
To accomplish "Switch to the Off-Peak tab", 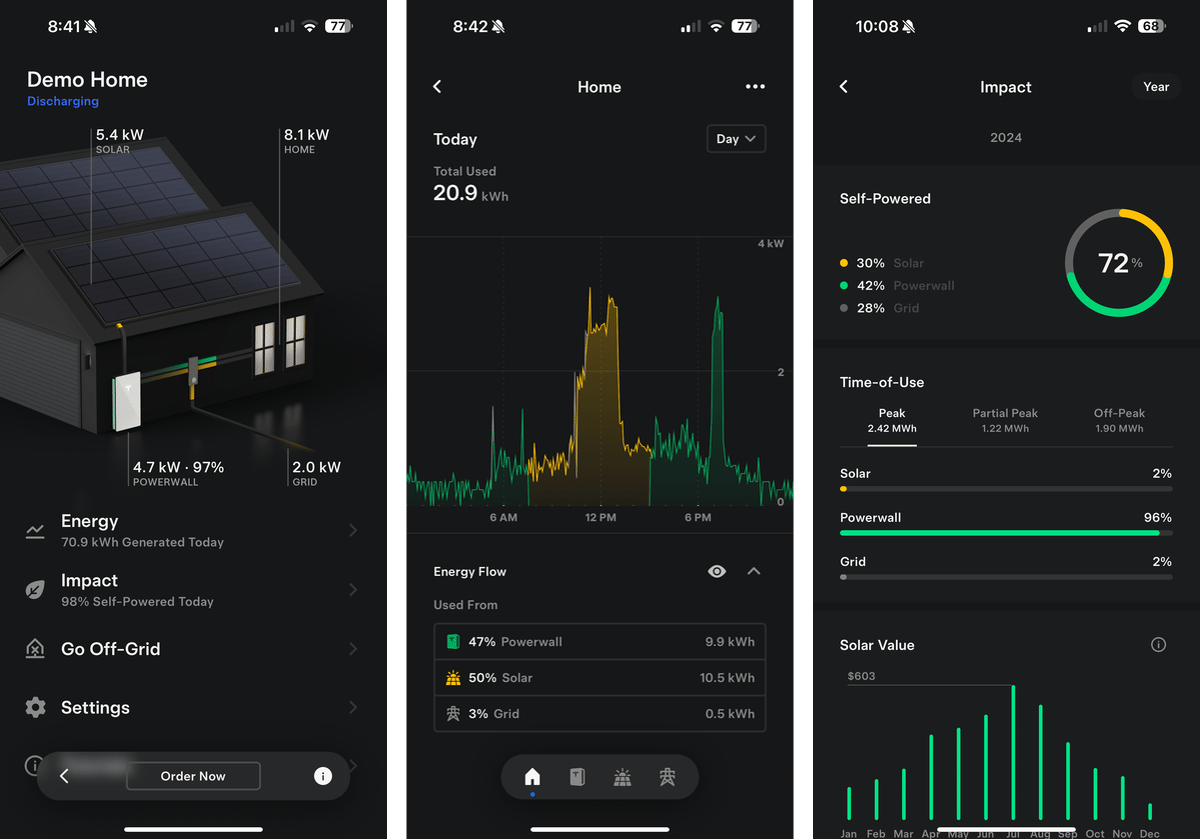I will click(1119, 421).
